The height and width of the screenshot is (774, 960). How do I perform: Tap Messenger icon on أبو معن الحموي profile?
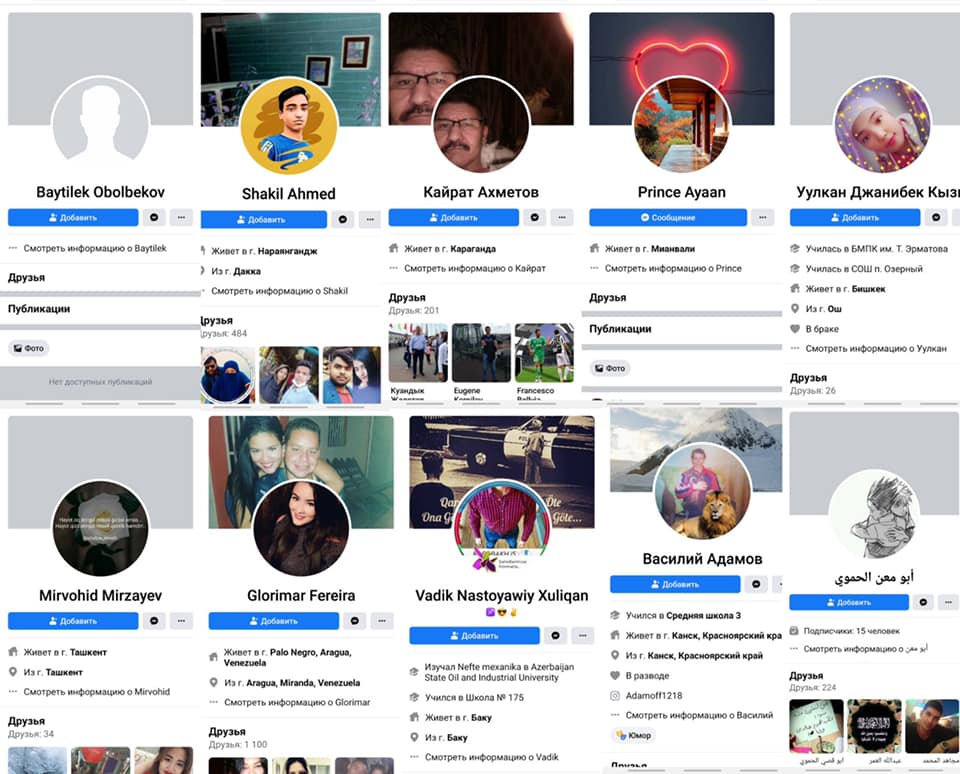924,602
